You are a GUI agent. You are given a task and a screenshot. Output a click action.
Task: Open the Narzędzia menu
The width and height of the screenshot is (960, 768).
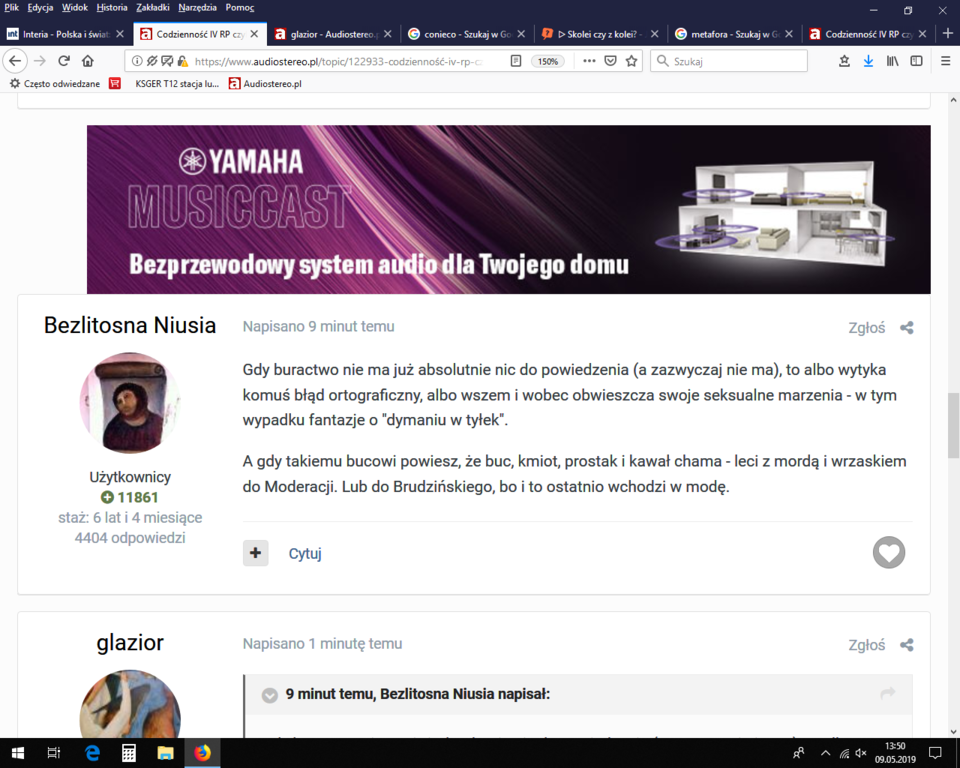pos(197,7)
